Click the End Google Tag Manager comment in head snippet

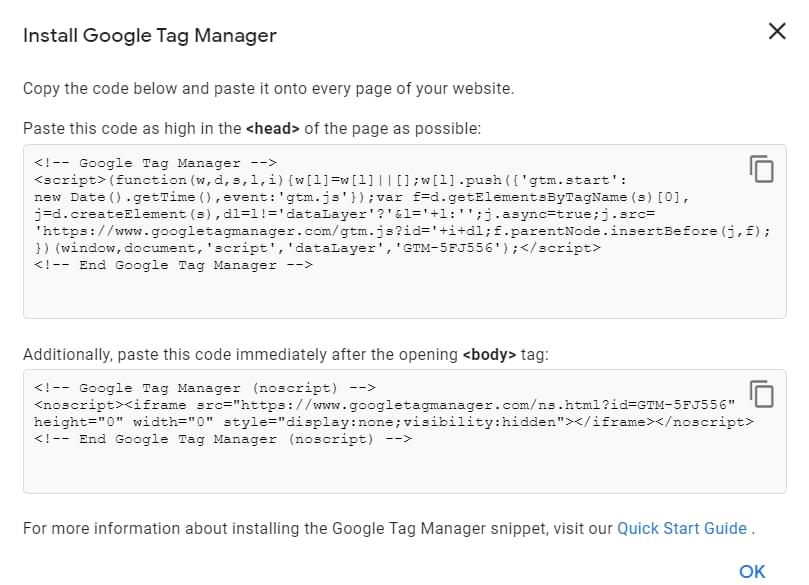coord(173,265)
